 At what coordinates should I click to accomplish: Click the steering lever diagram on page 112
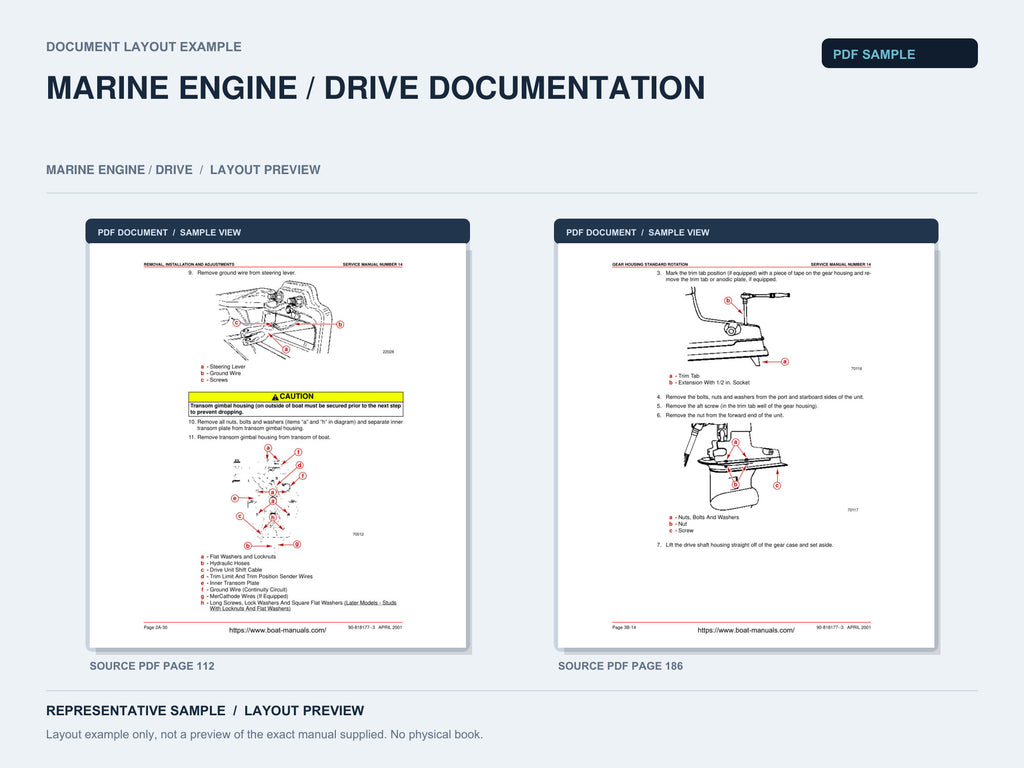click(280, 319)
